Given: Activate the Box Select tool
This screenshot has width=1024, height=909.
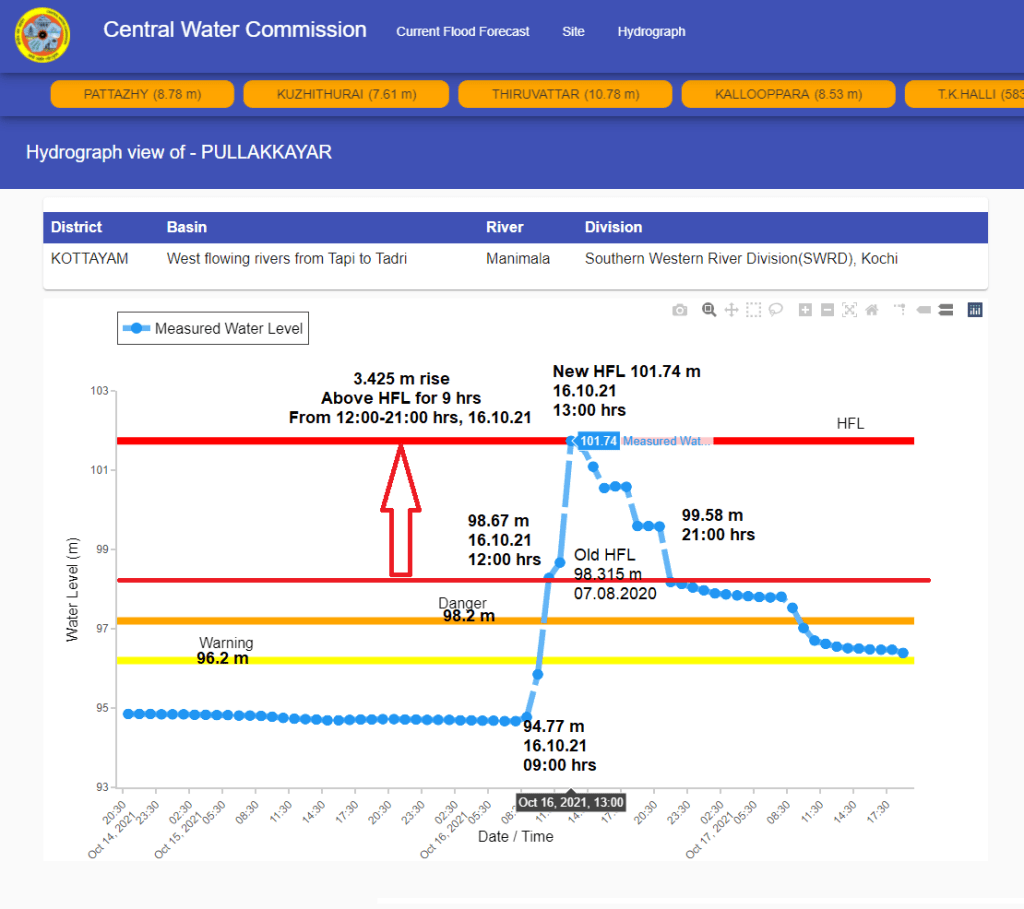Looking at the screenshot, I should point(753,310).
